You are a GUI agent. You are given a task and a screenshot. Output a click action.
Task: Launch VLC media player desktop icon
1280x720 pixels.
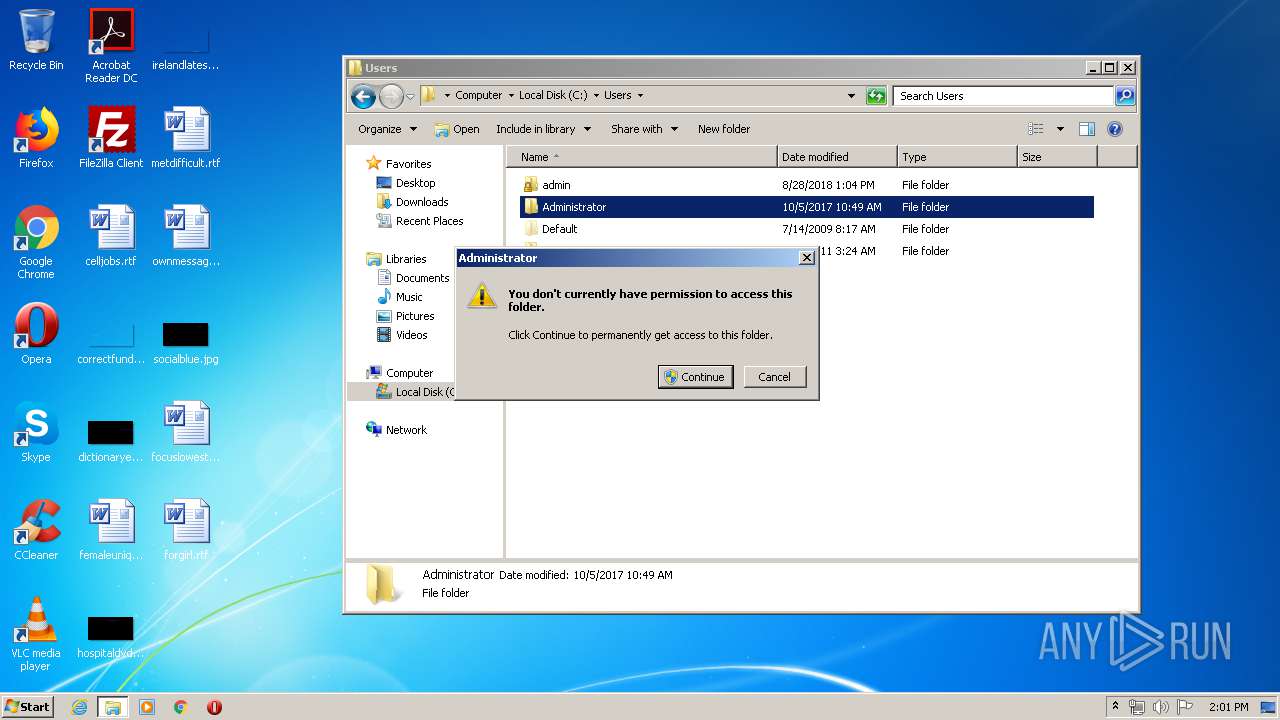pos(36,634)
